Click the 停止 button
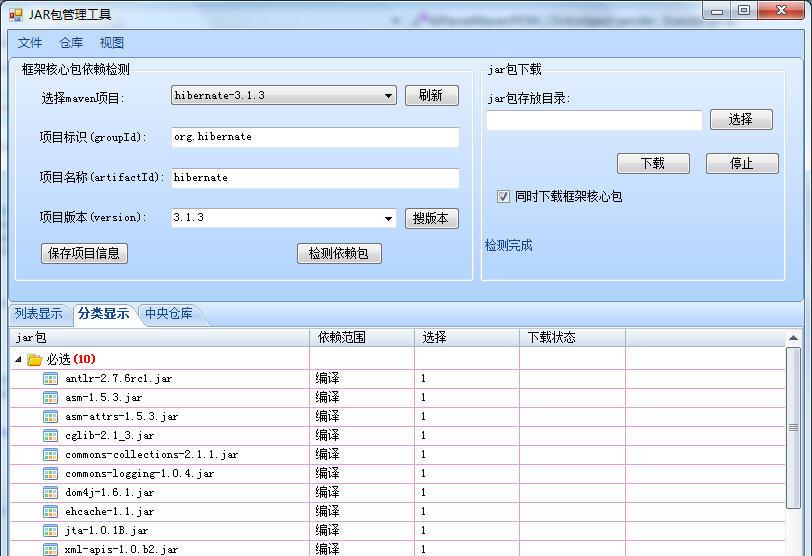 click(x=742, y=164)
